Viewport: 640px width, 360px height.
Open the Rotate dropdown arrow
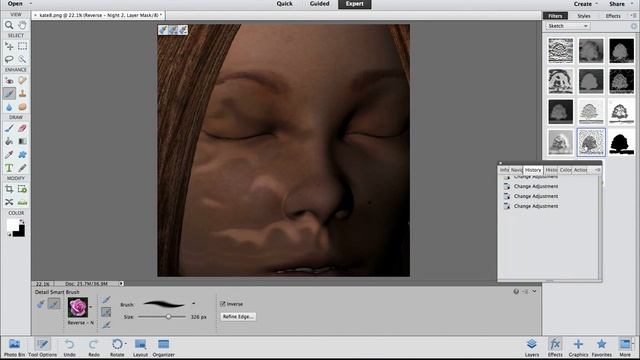[x=125, y=344]
